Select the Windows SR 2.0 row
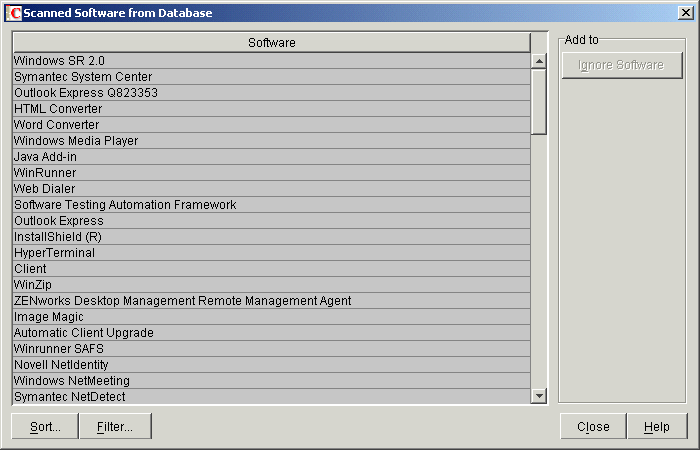This screenshot has height=450, width=700. click(272, 61)
